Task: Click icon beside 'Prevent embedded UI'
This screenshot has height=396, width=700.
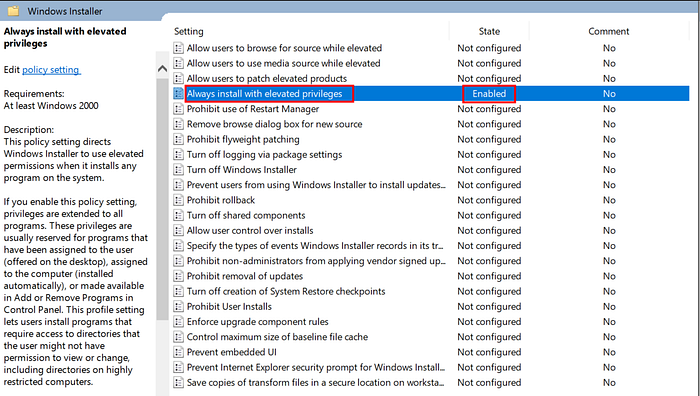Action: tap(179, 351)
